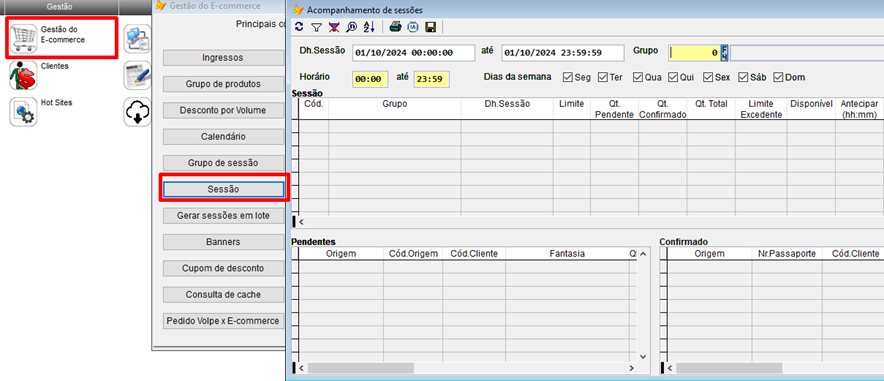Disable the Dom weekday checkbox
This screenshot has height=381, width=884.
779,77
